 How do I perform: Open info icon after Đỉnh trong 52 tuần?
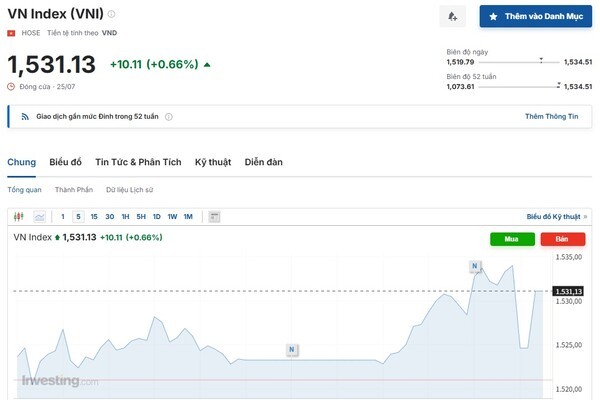pyautogui.click(x=169, y=117)
